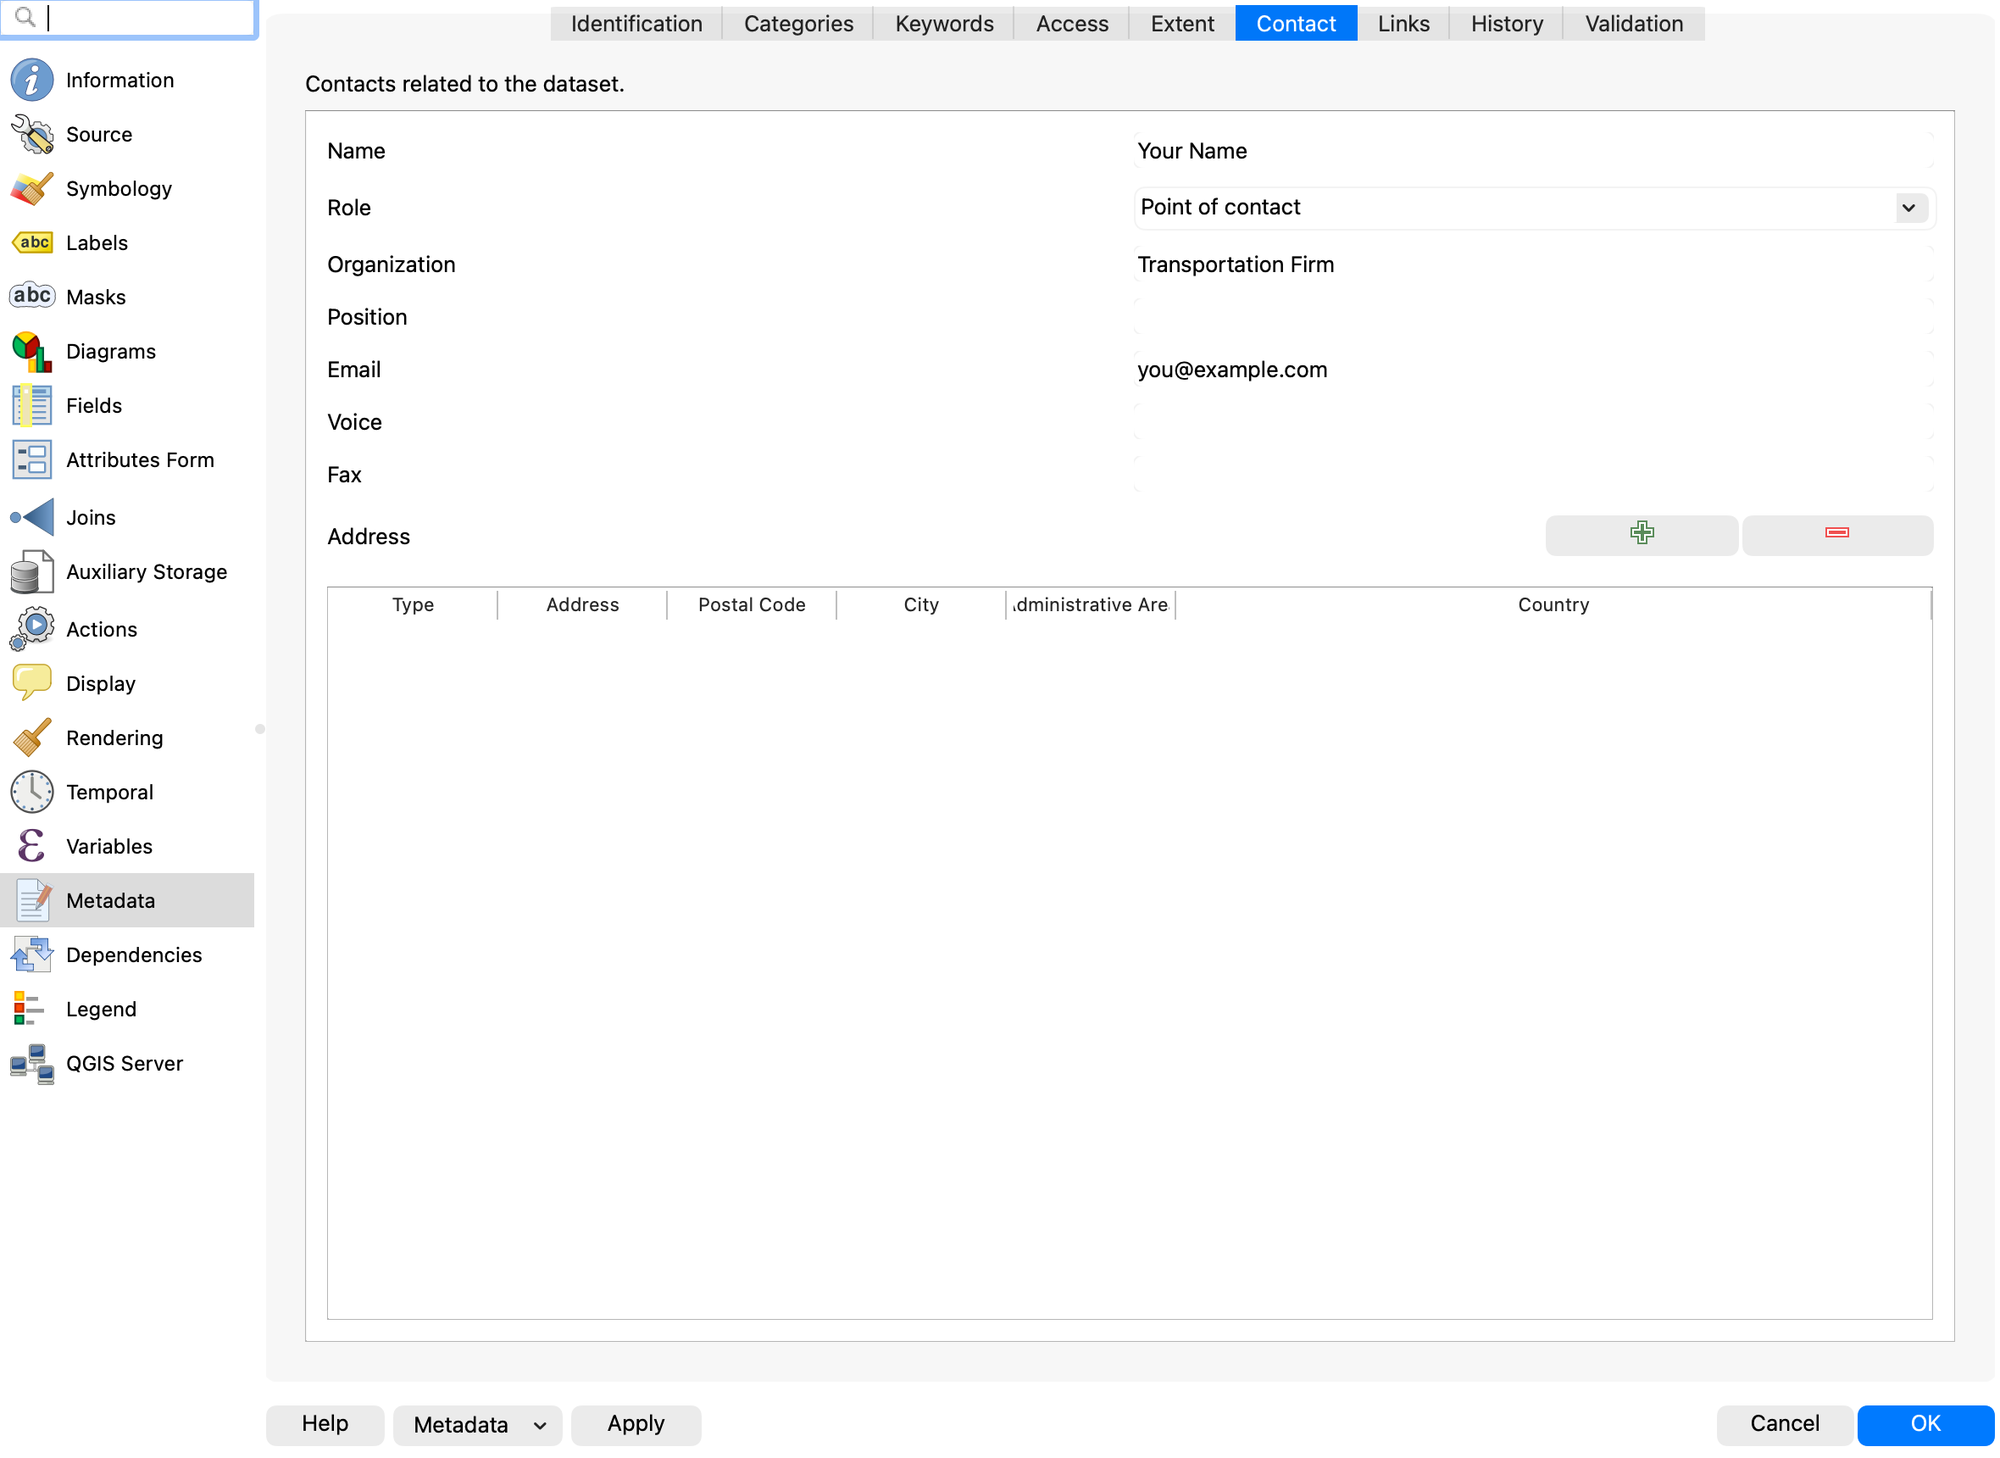The width and height of the screenshot is (2000, 1458).
Task: Open the Legend section
Action: pyautogui.click(x=127, y=1009)
